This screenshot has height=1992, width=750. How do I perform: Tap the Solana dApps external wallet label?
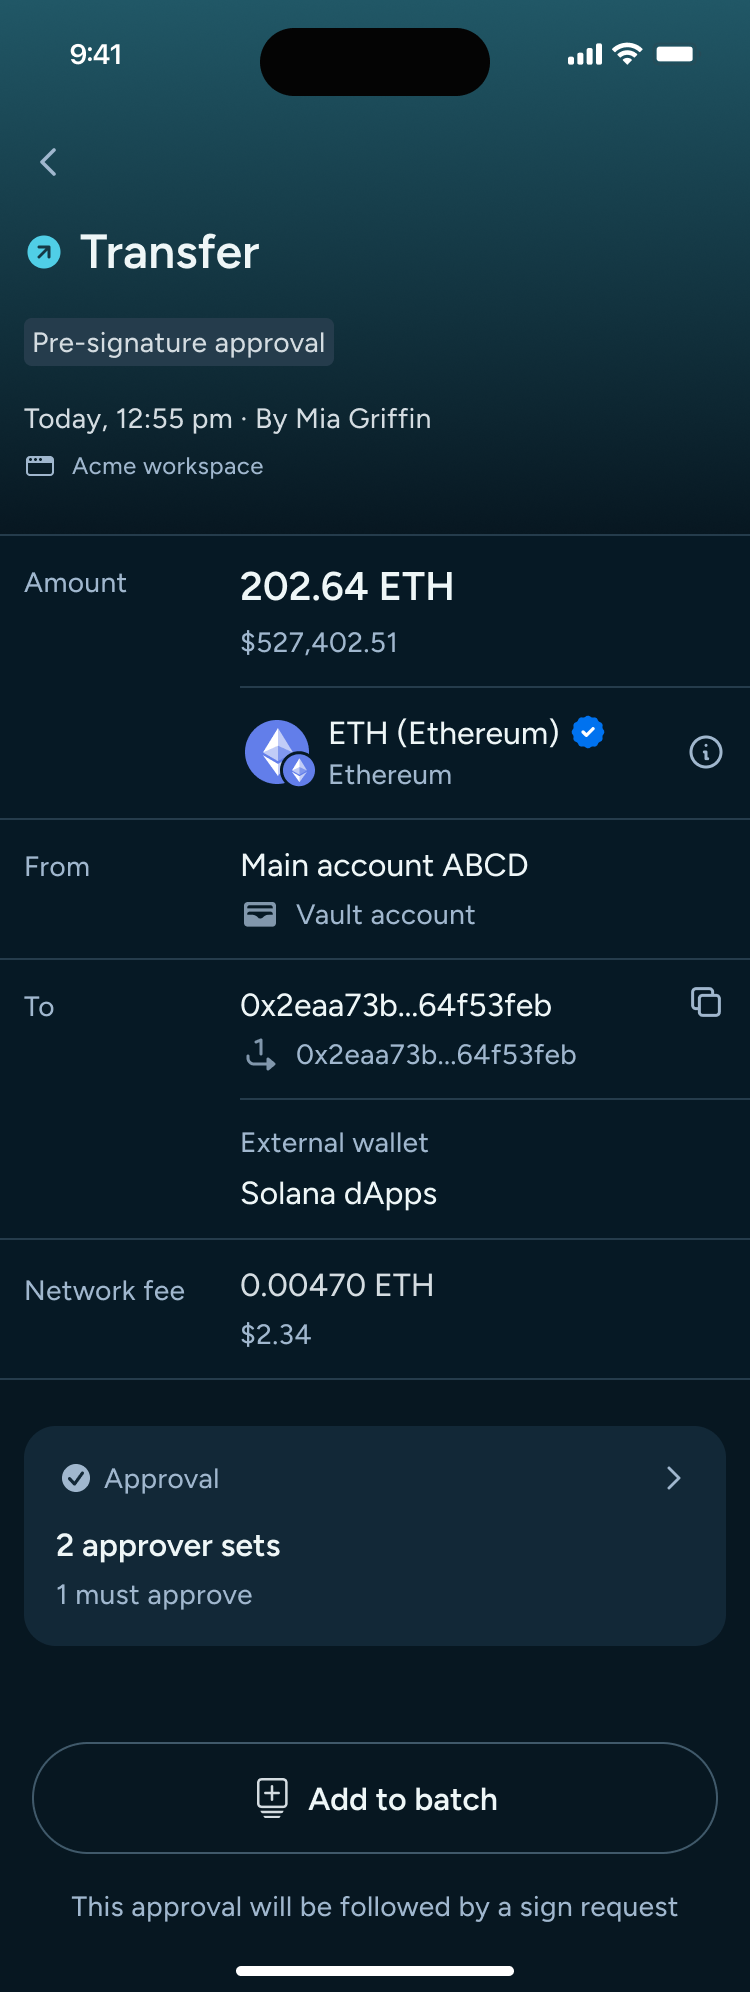point(339,1193)
